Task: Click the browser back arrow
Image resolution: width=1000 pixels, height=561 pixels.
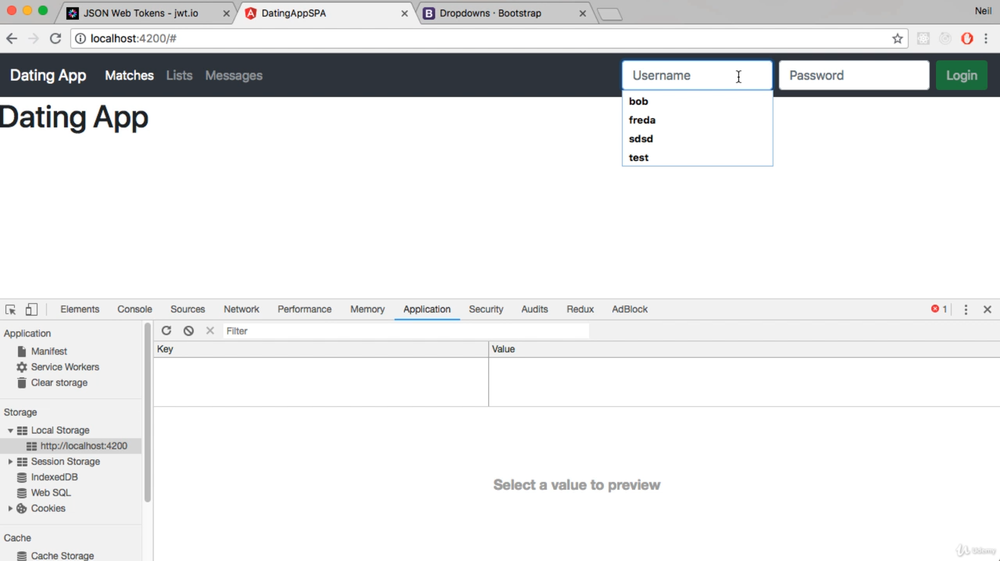Action: [11, 39]
